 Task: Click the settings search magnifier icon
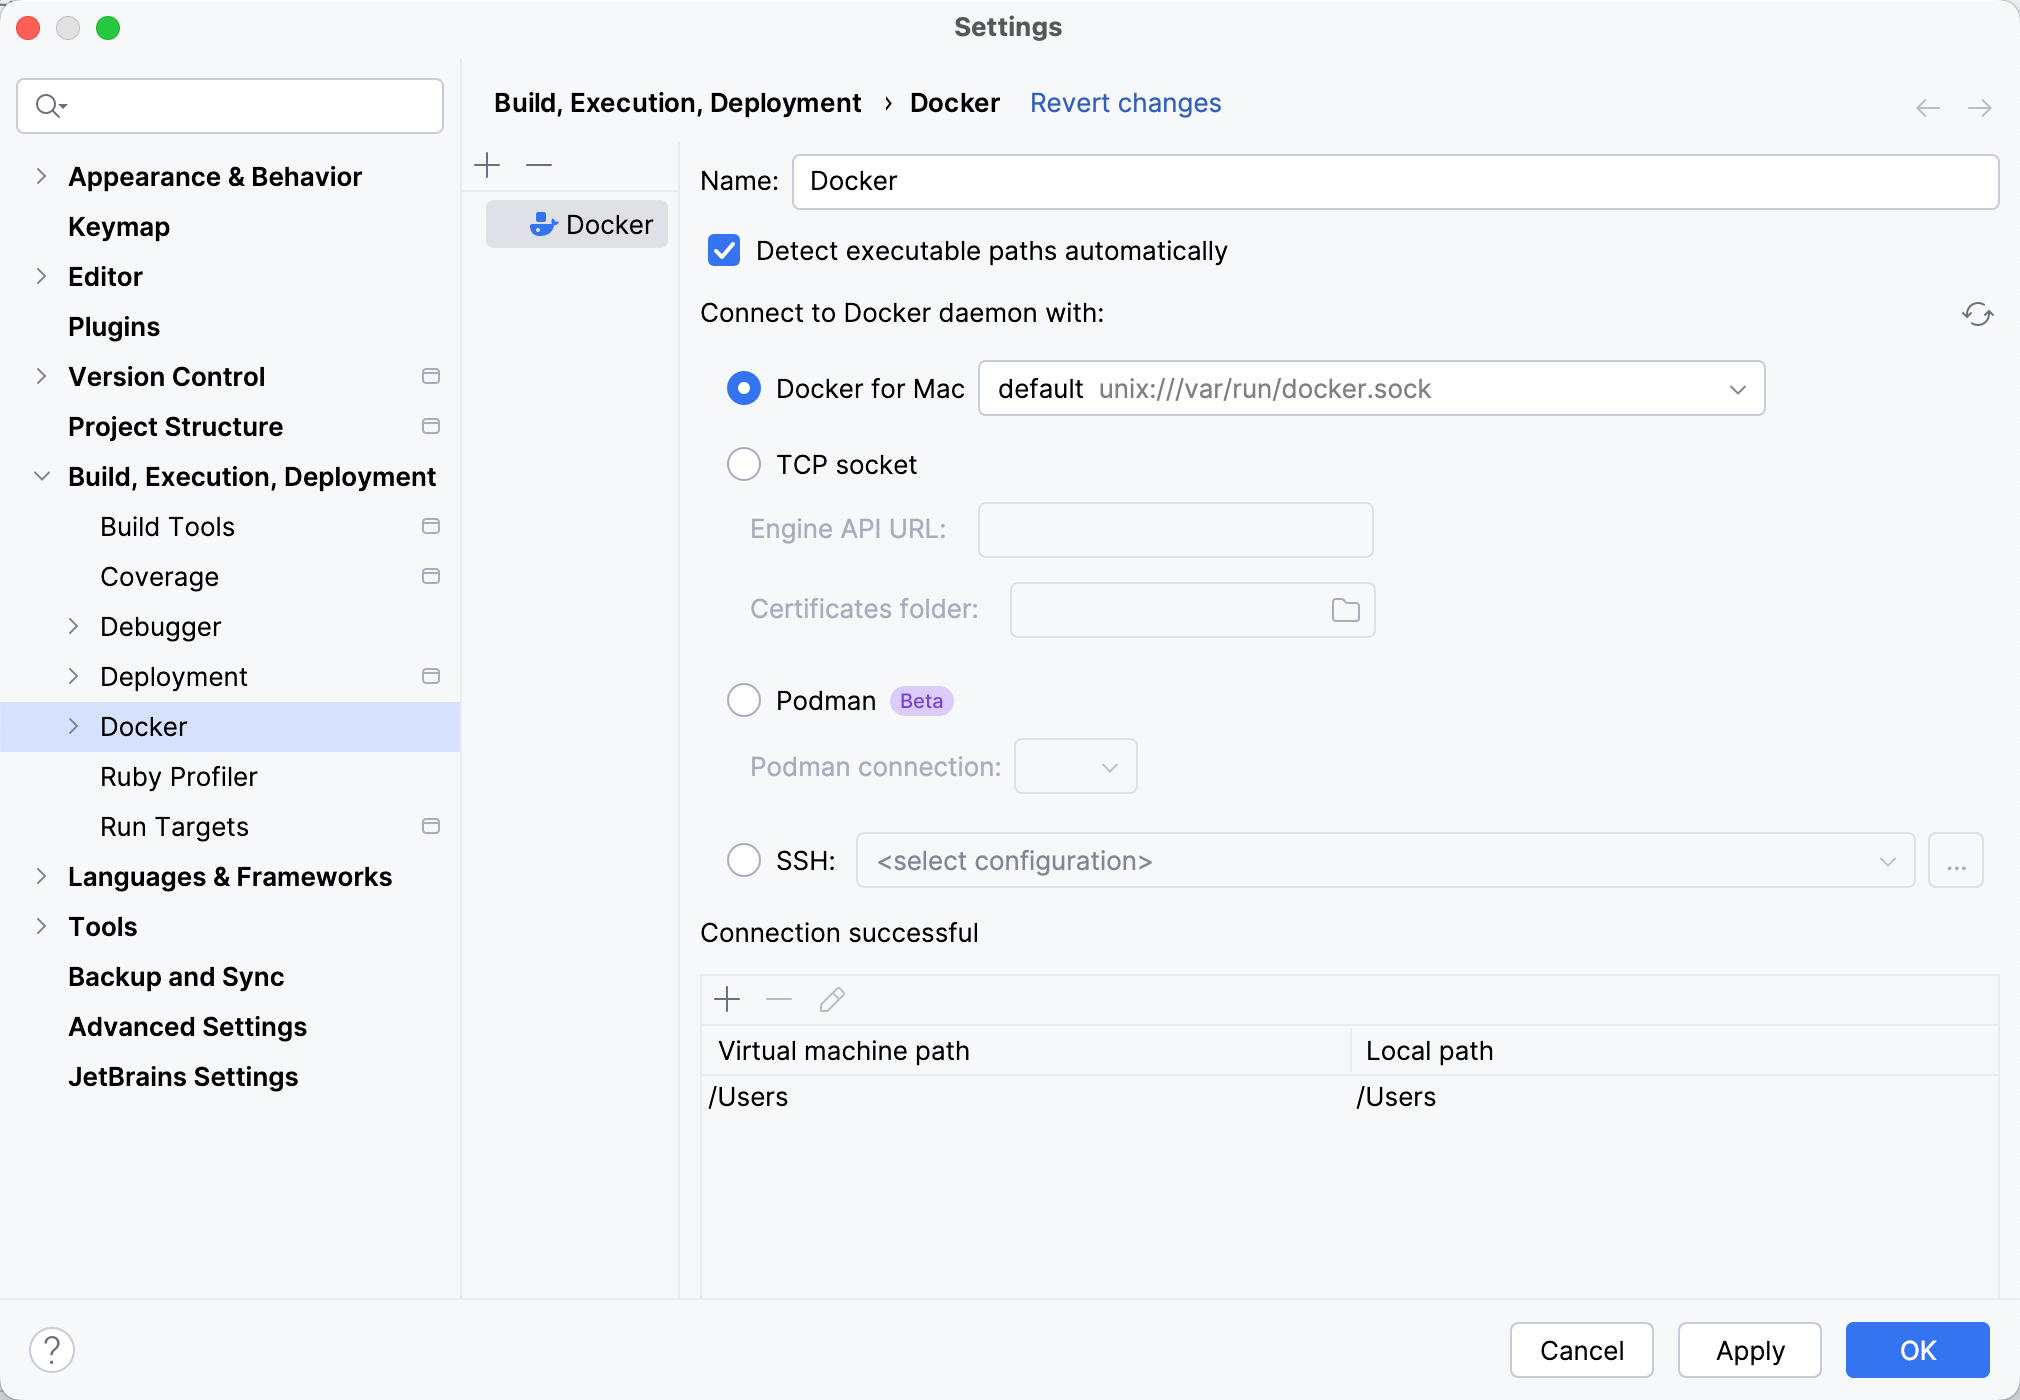pyautogui.click(x=51, y=105)
